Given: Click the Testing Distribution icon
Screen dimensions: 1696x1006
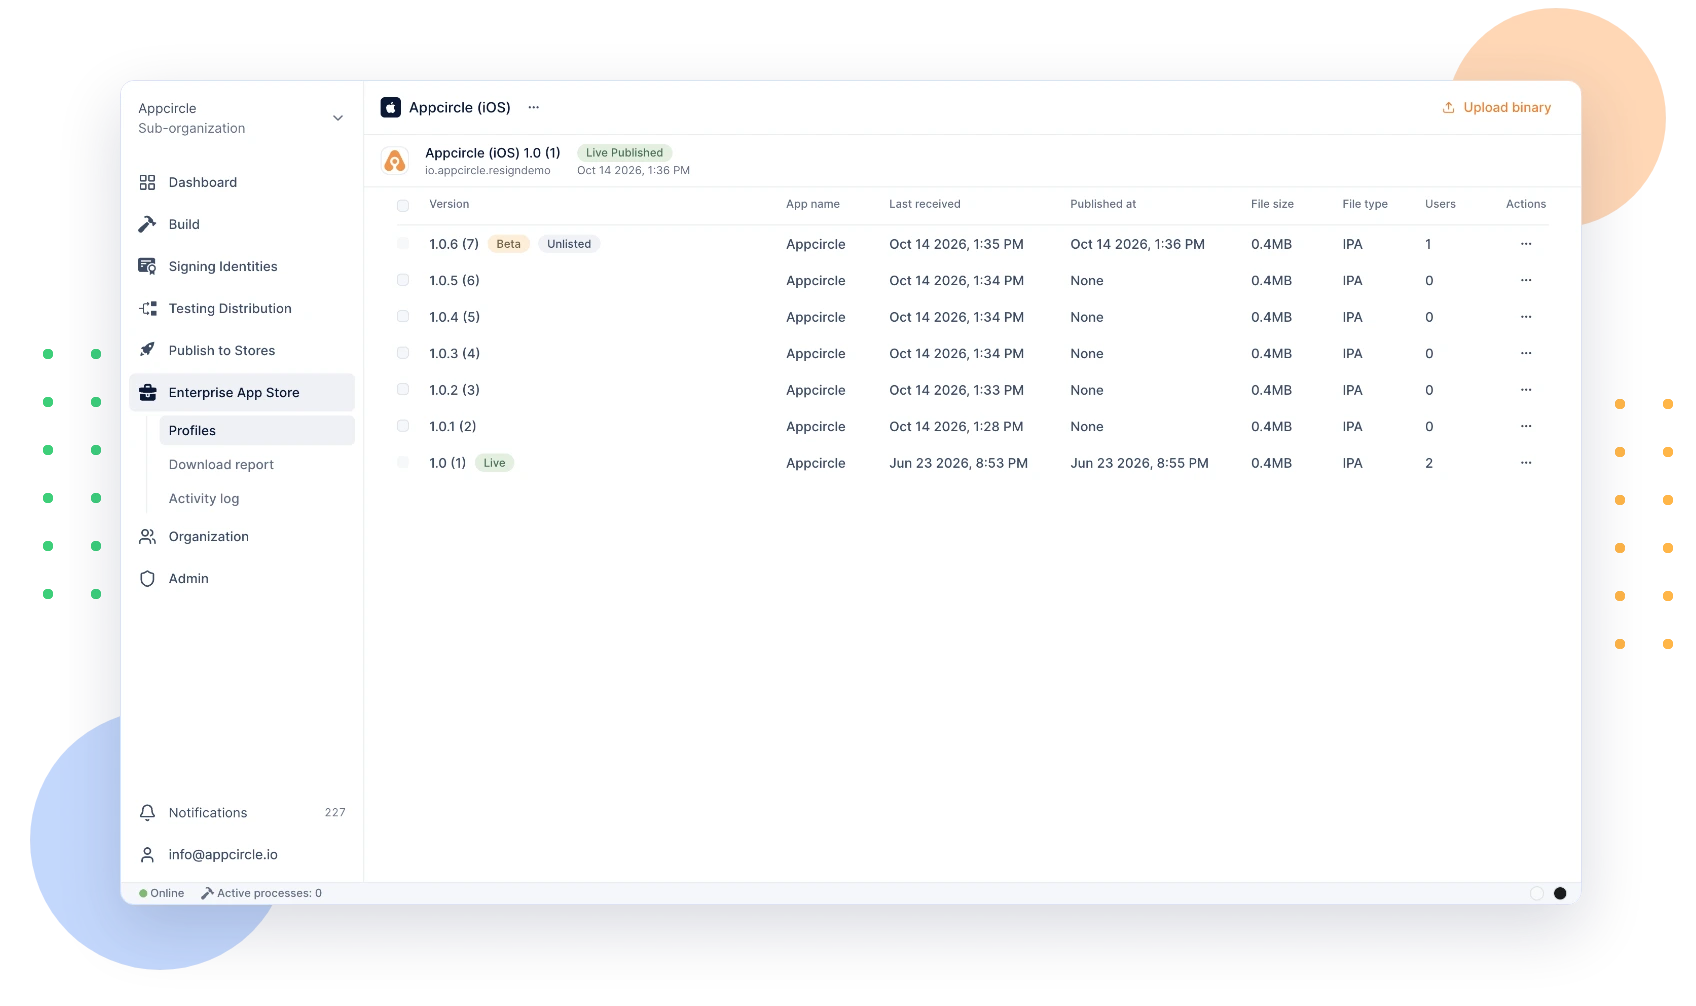Looking at the screenshot, I should (x=147, y=308).
